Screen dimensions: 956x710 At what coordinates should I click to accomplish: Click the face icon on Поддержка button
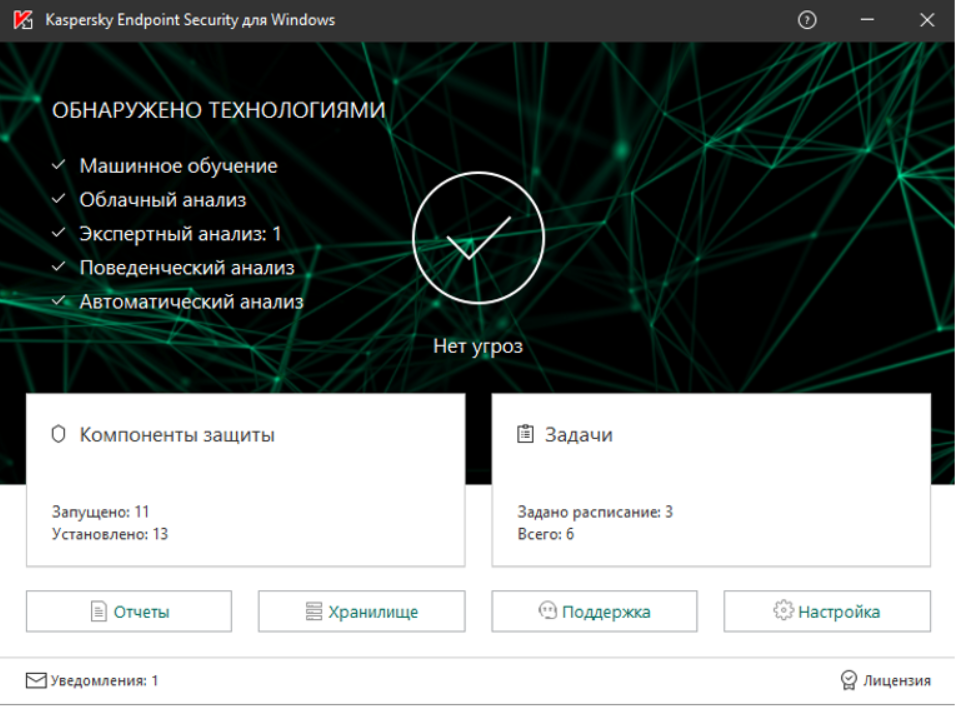(x=548, y=610)
